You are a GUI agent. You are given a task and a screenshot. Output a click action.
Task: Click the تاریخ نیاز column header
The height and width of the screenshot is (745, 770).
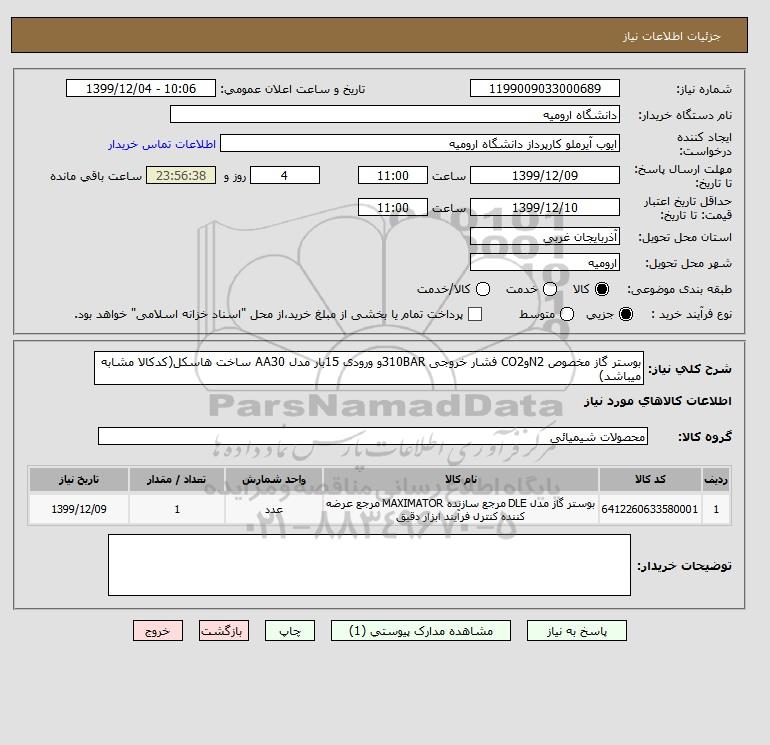pos(79,479)
